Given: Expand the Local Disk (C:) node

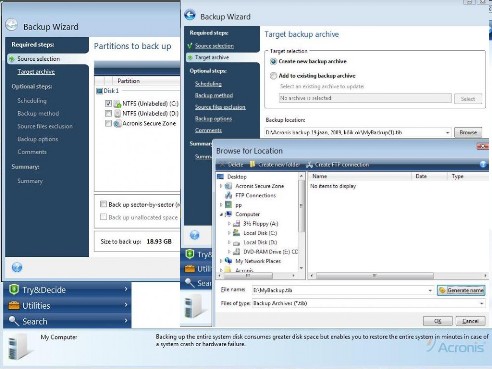Looking at the screenshot, I should pos(229,233).
